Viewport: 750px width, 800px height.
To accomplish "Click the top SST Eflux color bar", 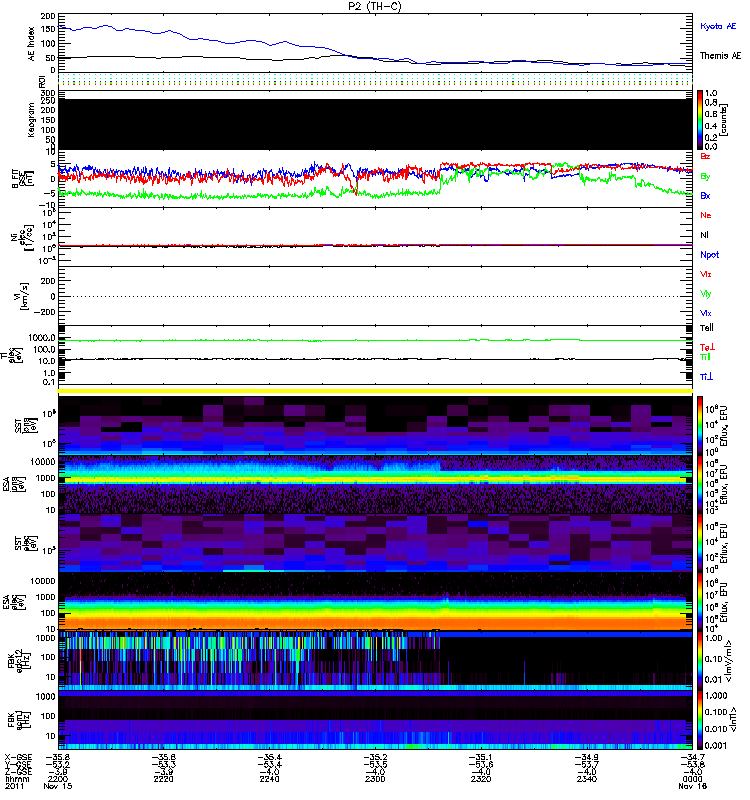I will pos(700,422).
